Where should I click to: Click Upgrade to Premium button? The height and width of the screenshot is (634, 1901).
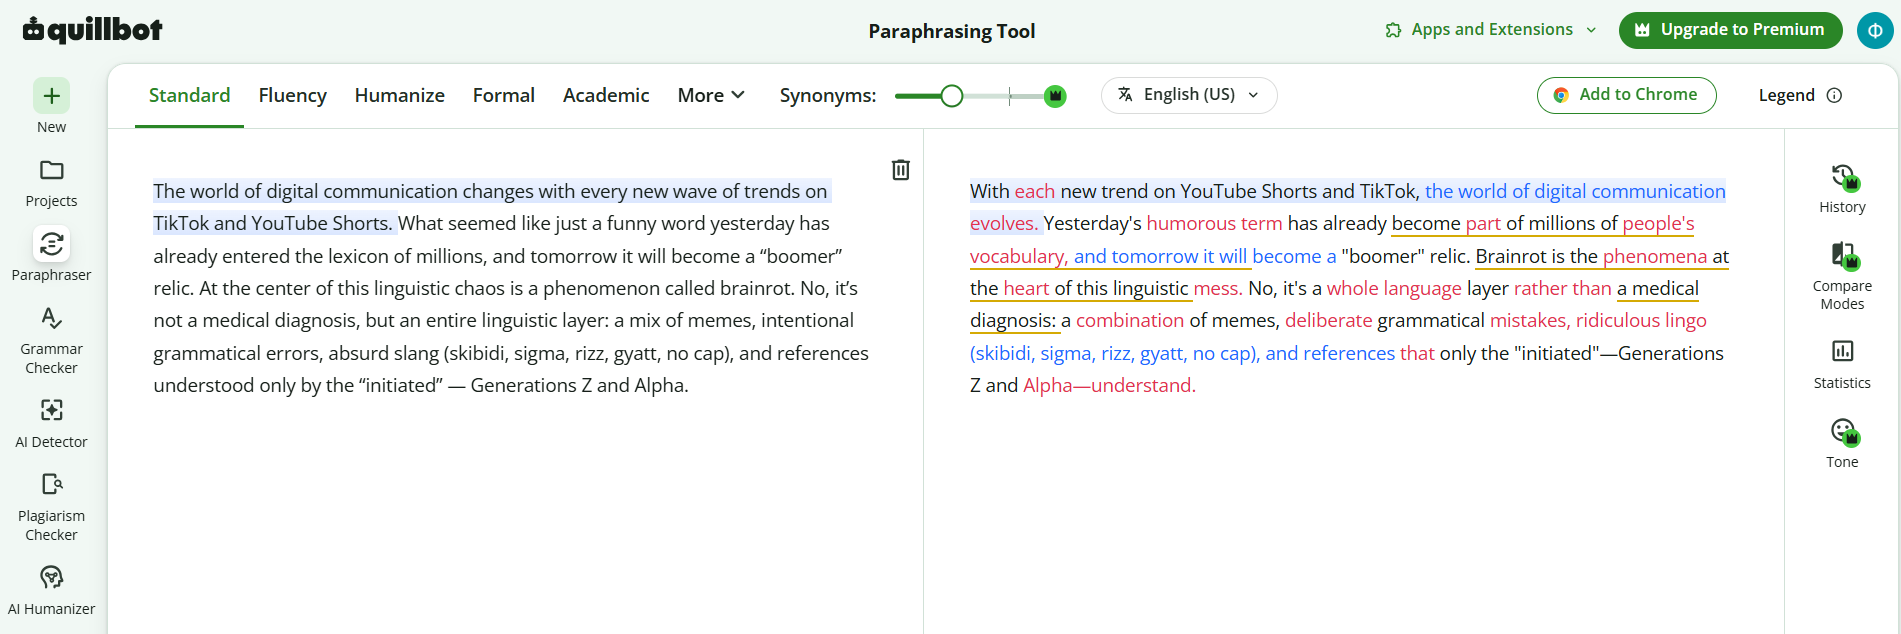1730,30
